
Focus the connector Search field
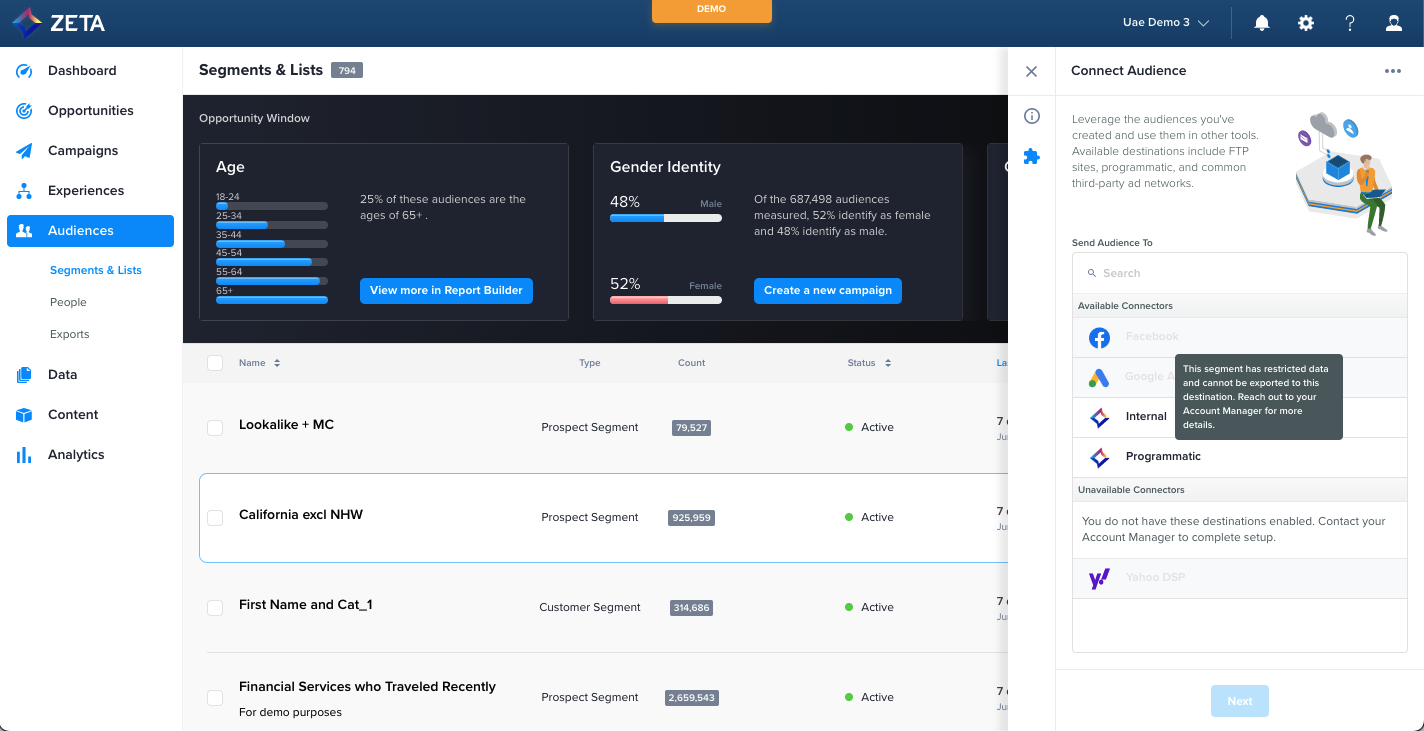(1240, 273)
